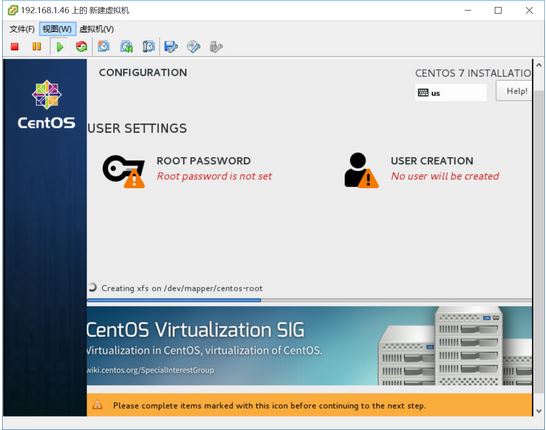Click the 'us' keyboard layout indicator
Image resolution: width=546 pixels, height=430 pixels.
coord(451,93)
